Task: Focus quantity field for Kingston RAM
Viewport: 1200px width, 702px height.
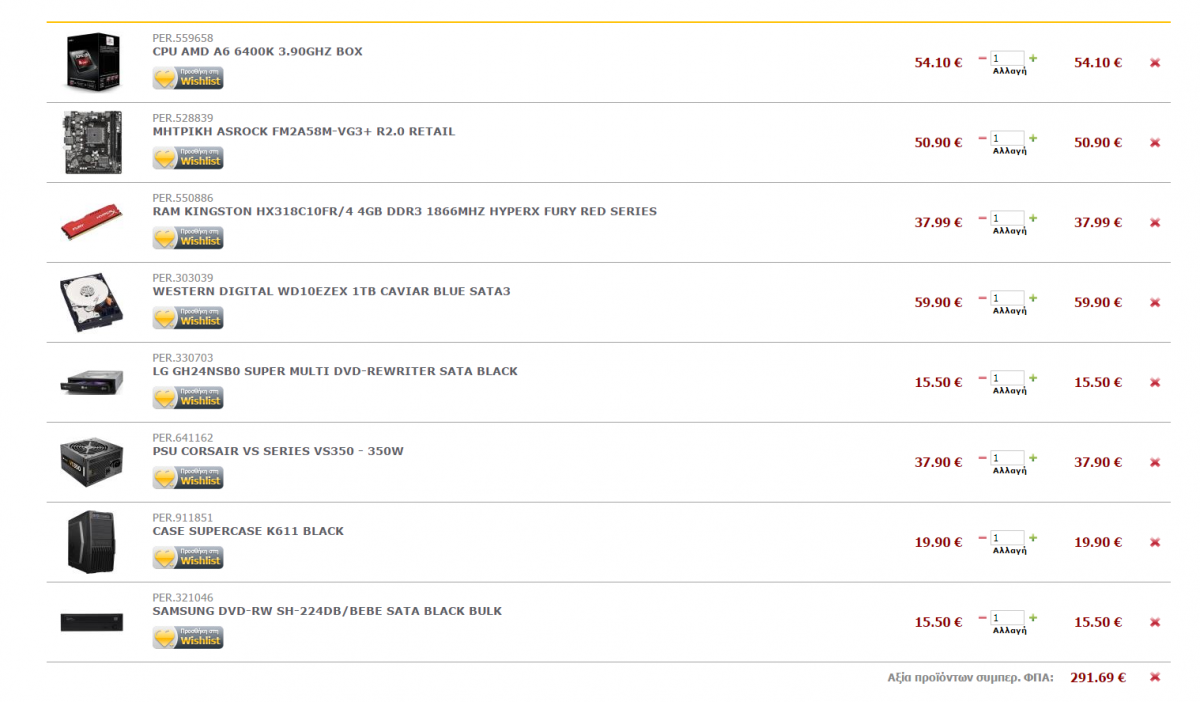Action: click(1008, 218)
